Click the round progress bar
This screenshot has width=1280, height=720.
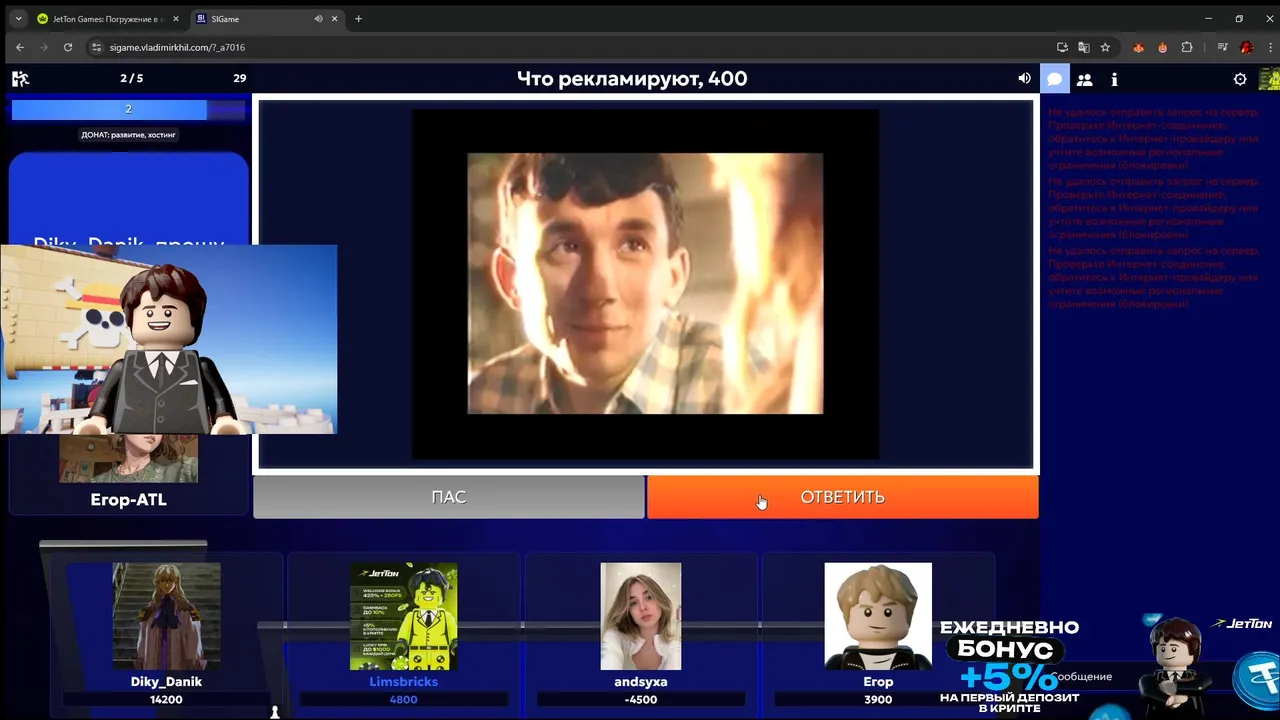[128, 109]
